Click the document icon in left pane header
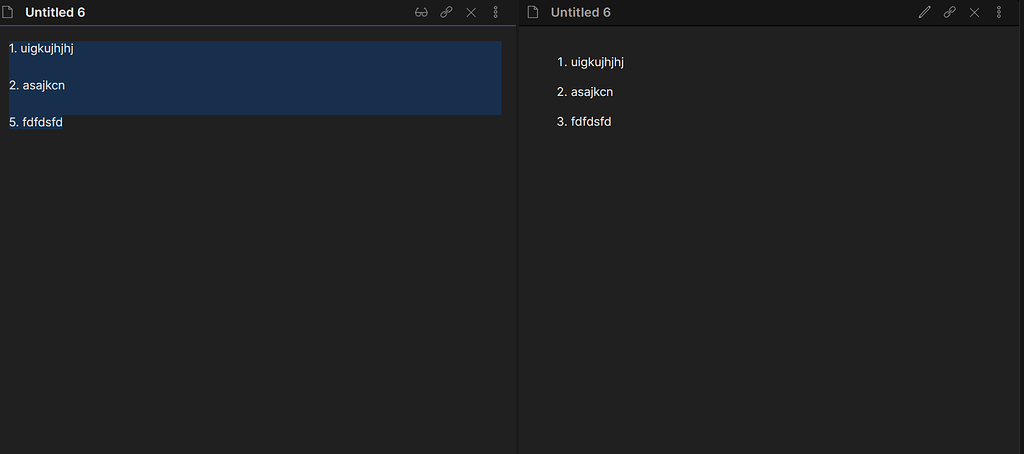 tap(8, 12)
